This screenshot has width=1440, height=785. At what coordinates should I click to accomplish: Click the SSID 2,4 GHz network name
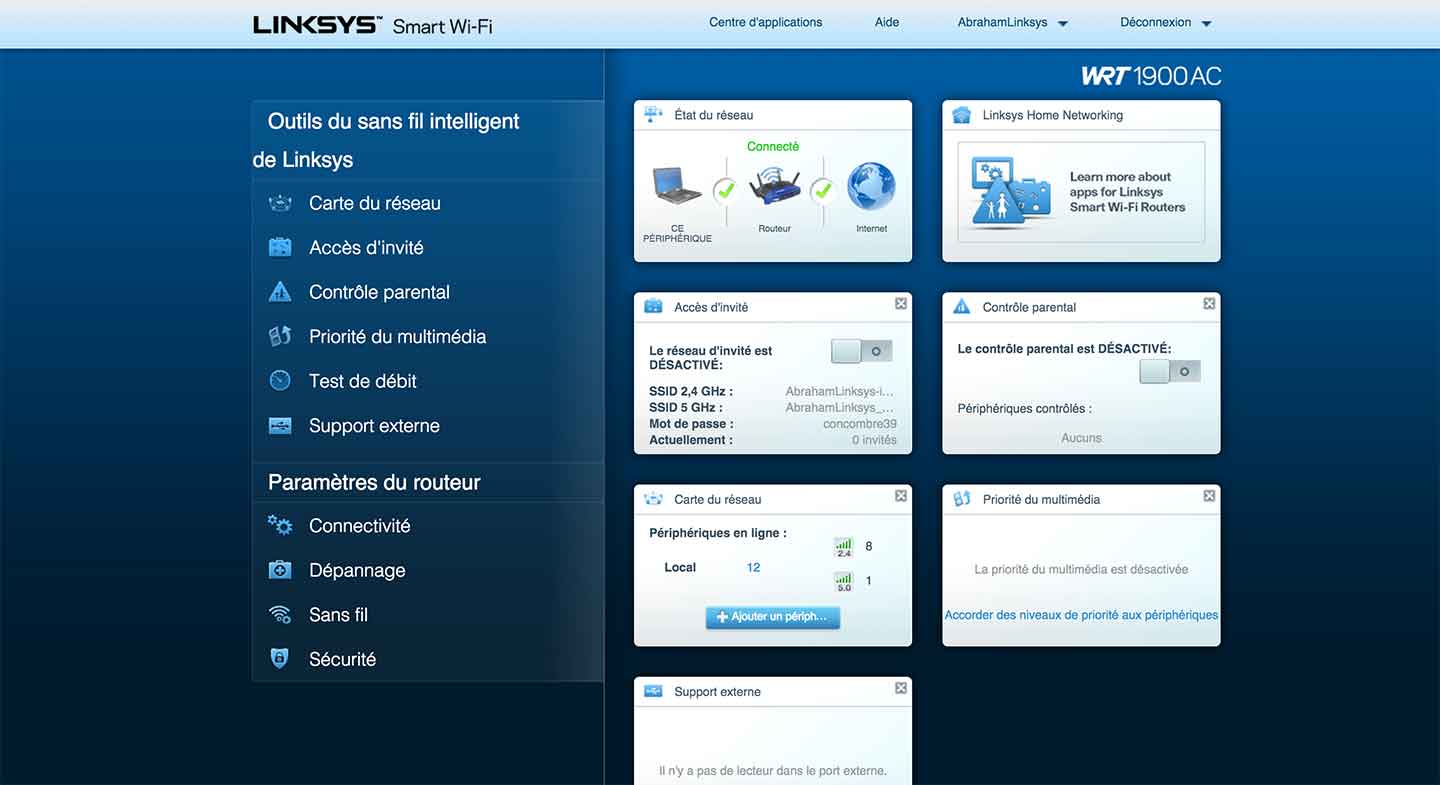pos(840,392)
